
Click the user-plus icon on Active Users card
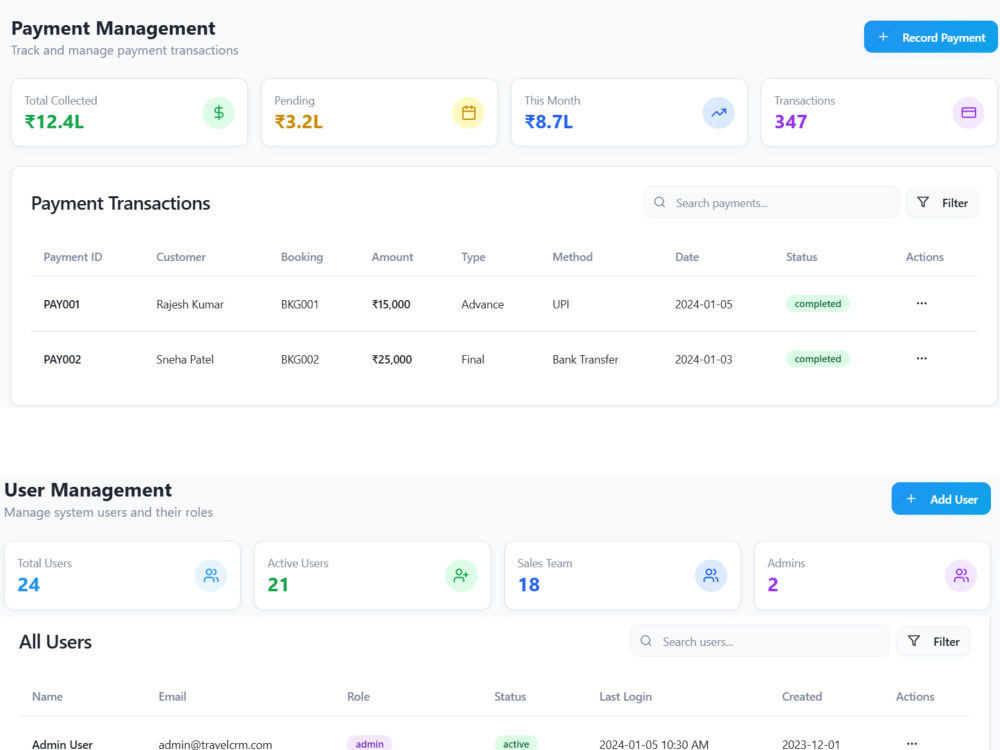click(x=461, y=576)
